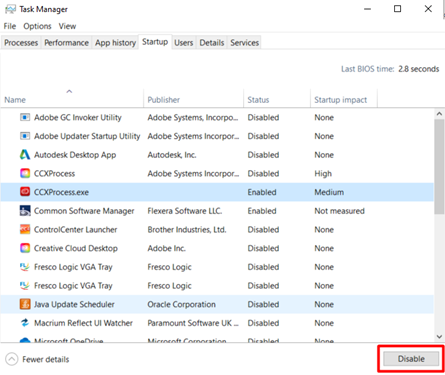Switch to the Processes tab
The height and width of the screenshot is (375, 445).
pos(21,43)
